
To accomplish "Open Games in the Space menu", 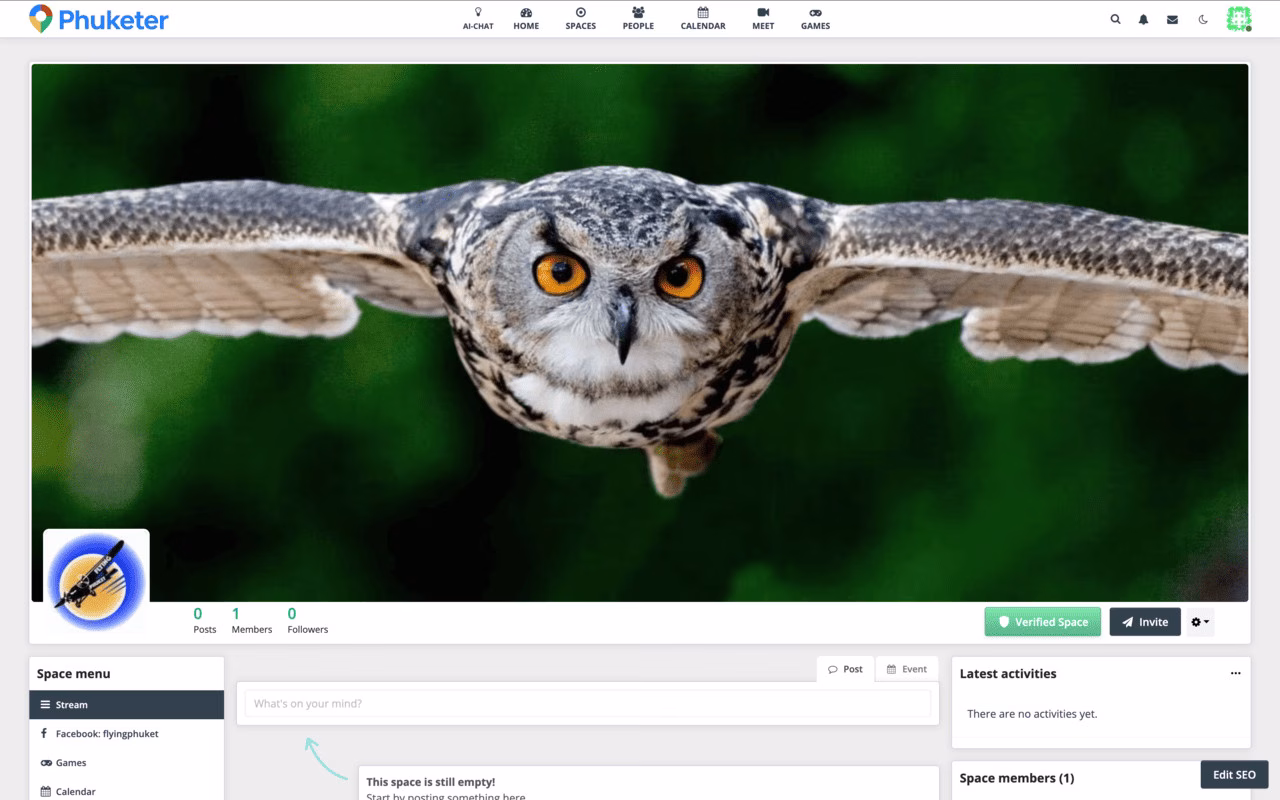I will point(126,763).
